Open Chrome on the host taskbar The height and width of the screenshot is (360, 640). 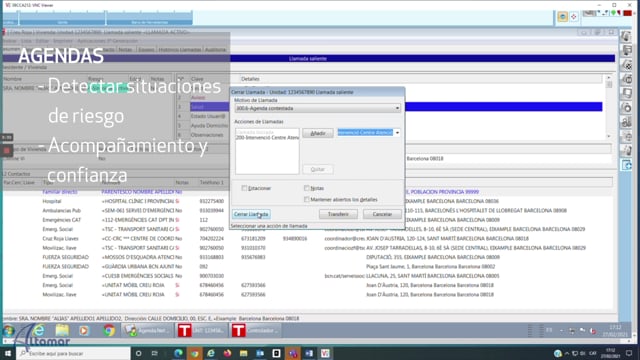coord(195,353)
